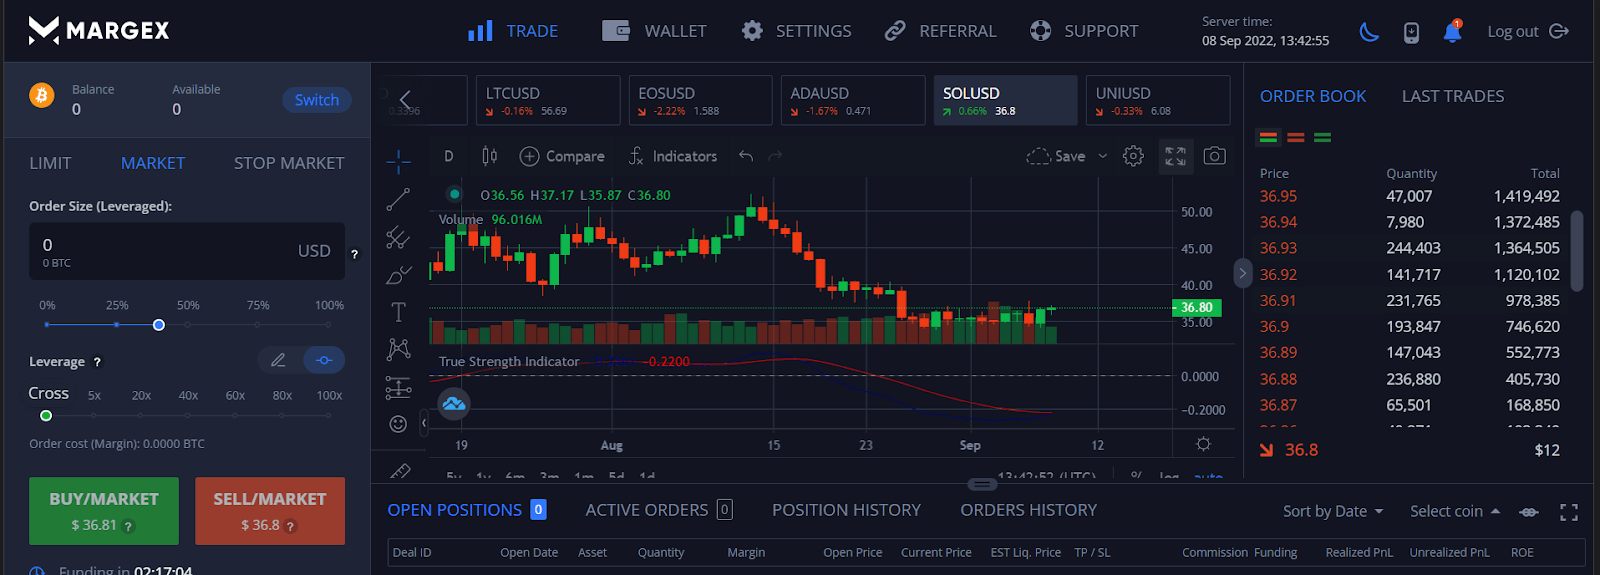Click the Switch balance button
The height and width of the screenshot is (575, 1600).
pos(316,100)
